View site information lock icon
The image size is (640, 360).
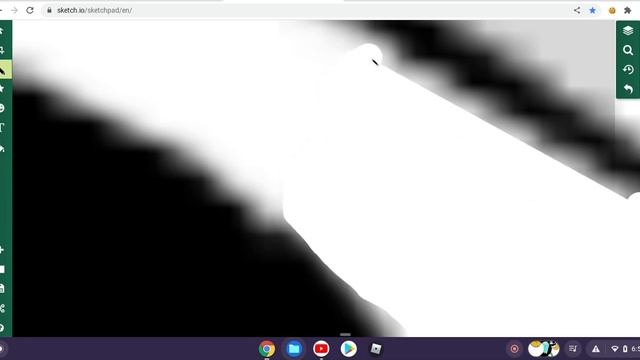click(49, 10)
